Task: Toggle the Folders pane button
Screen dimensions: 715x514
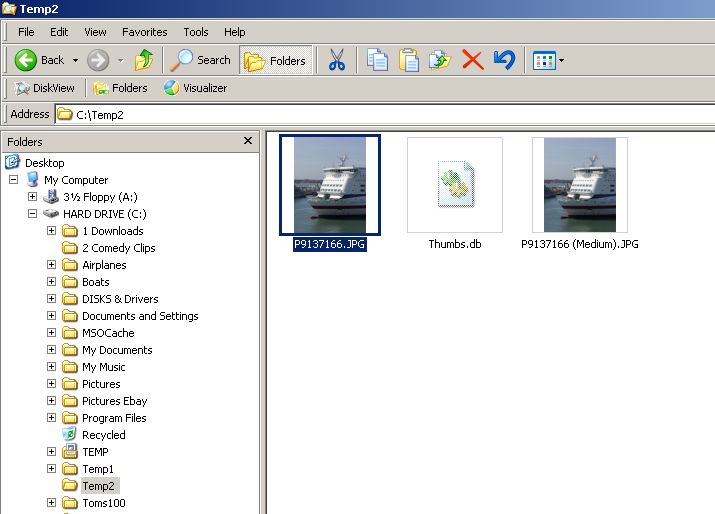Action: pos(275,60)
